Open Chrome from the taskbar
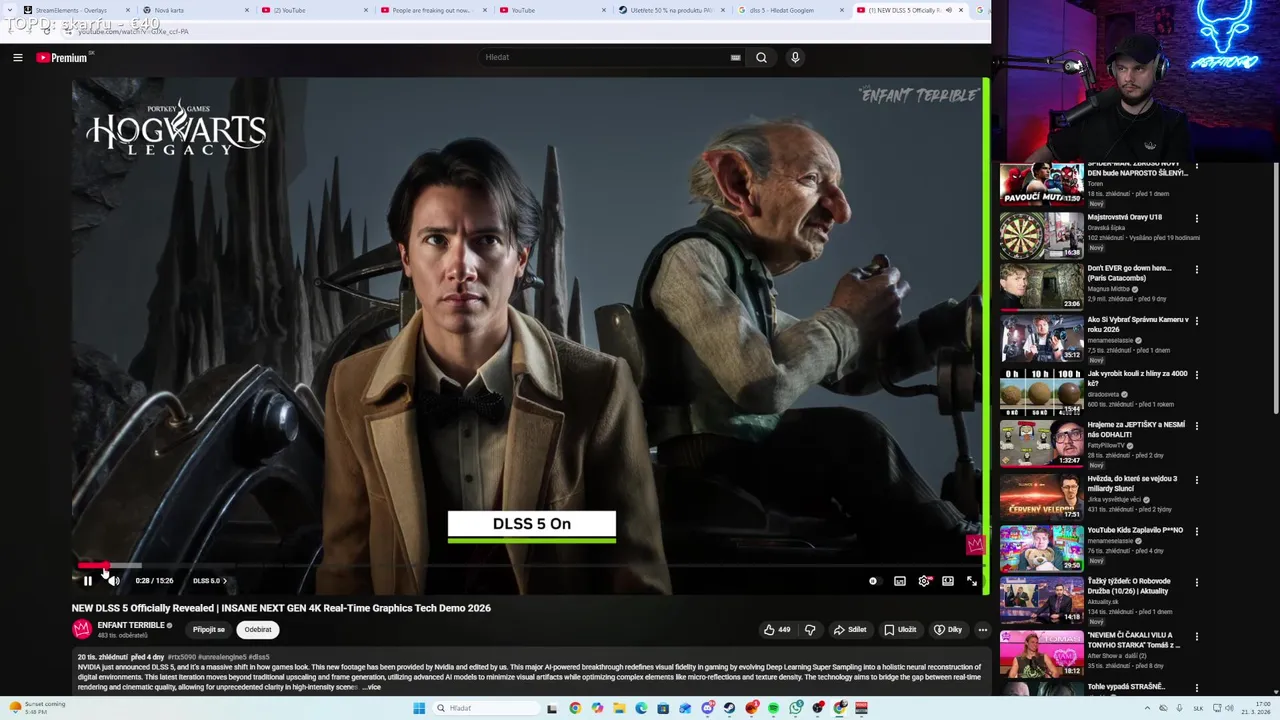The width and height of the screenshot is (1280, 720). [575, 708]
